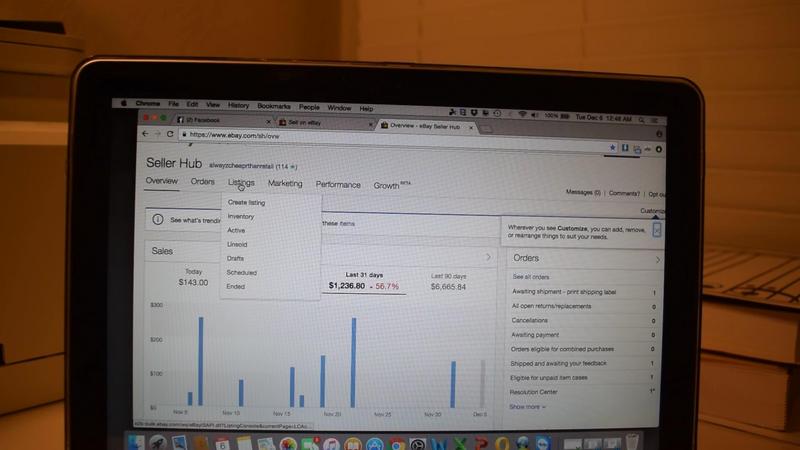Select Unsold from Listings menu

pyautogui.click(x=237, y=244)
